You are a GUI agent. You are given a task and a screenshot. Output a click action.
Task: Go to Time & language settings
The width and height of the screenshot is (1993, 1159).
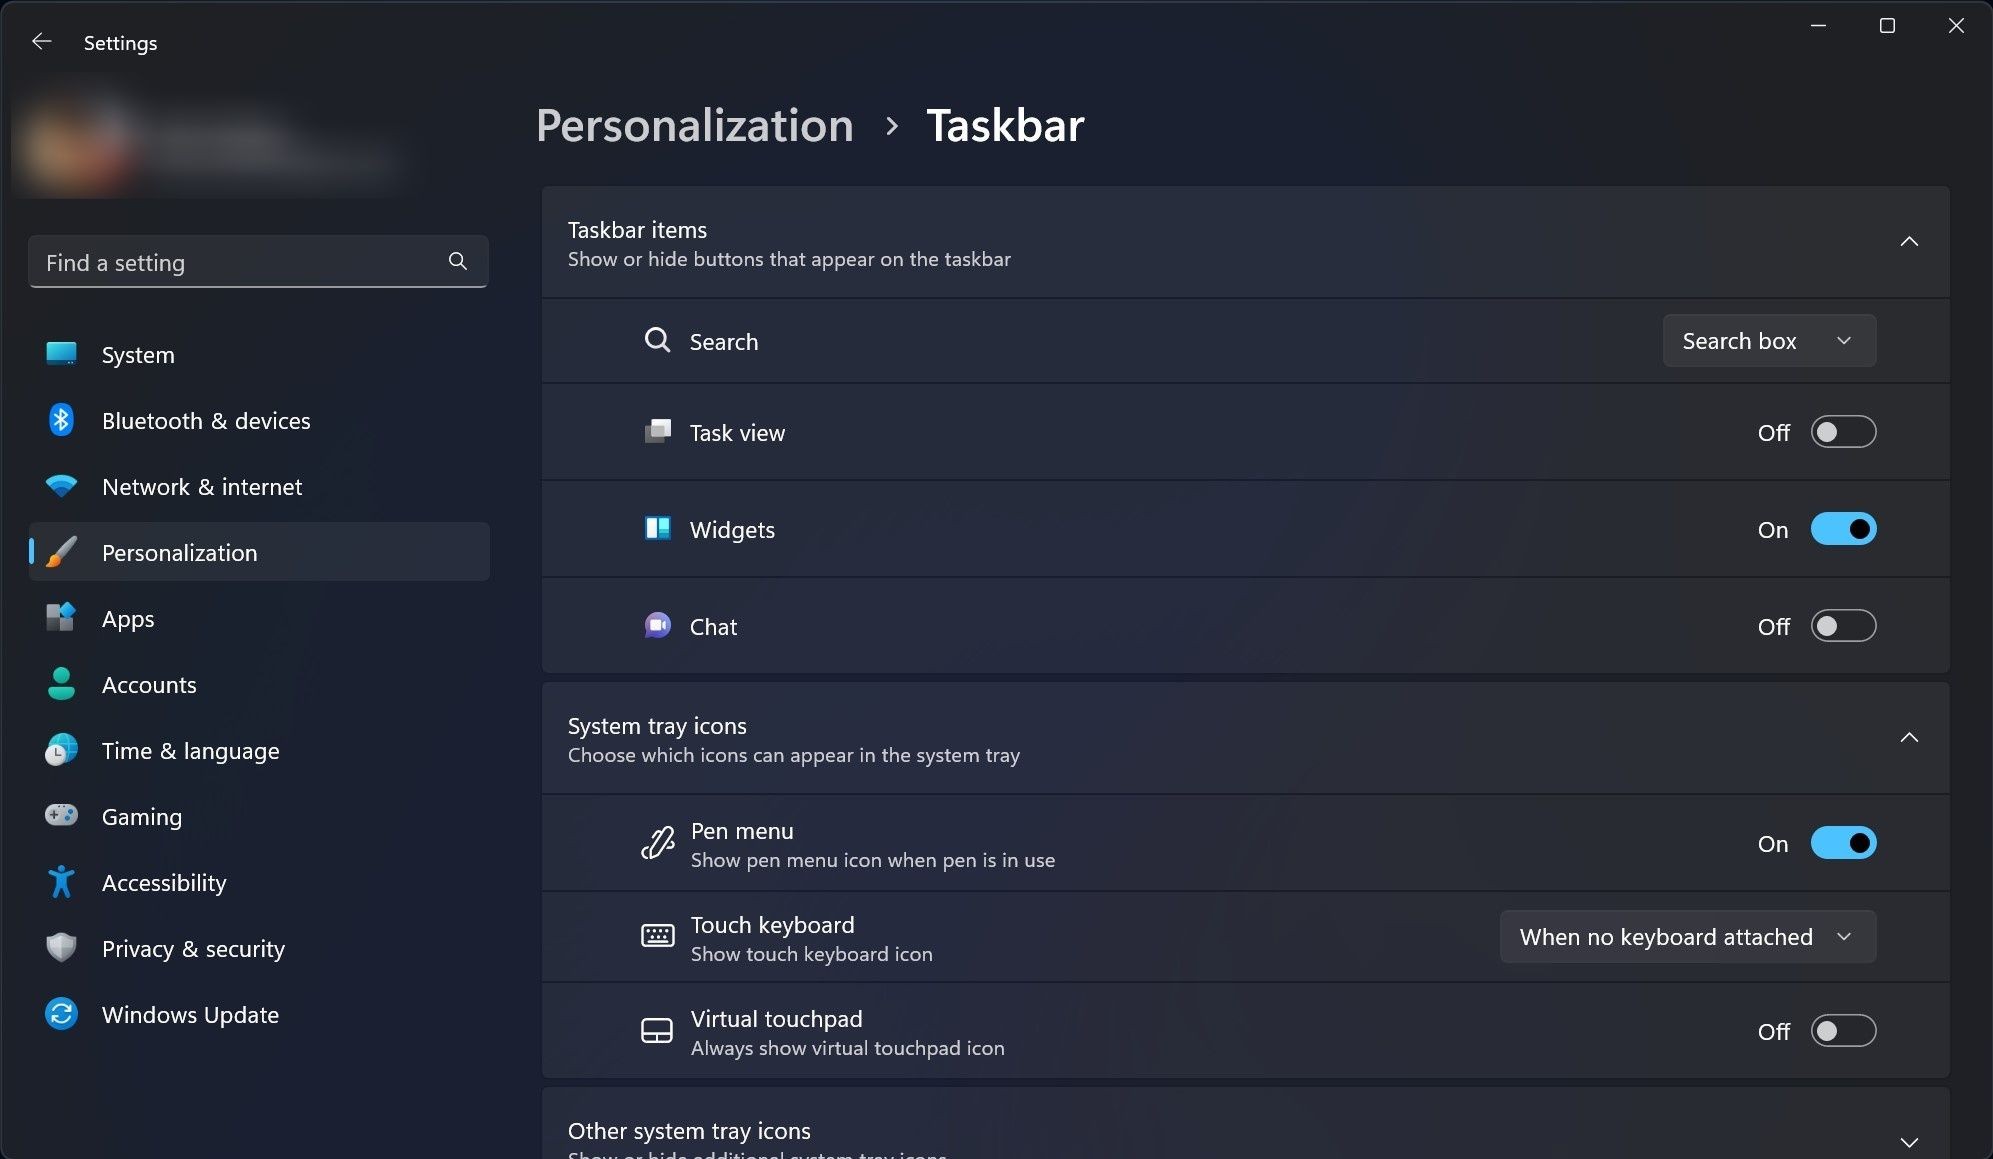tap(259, 750)
